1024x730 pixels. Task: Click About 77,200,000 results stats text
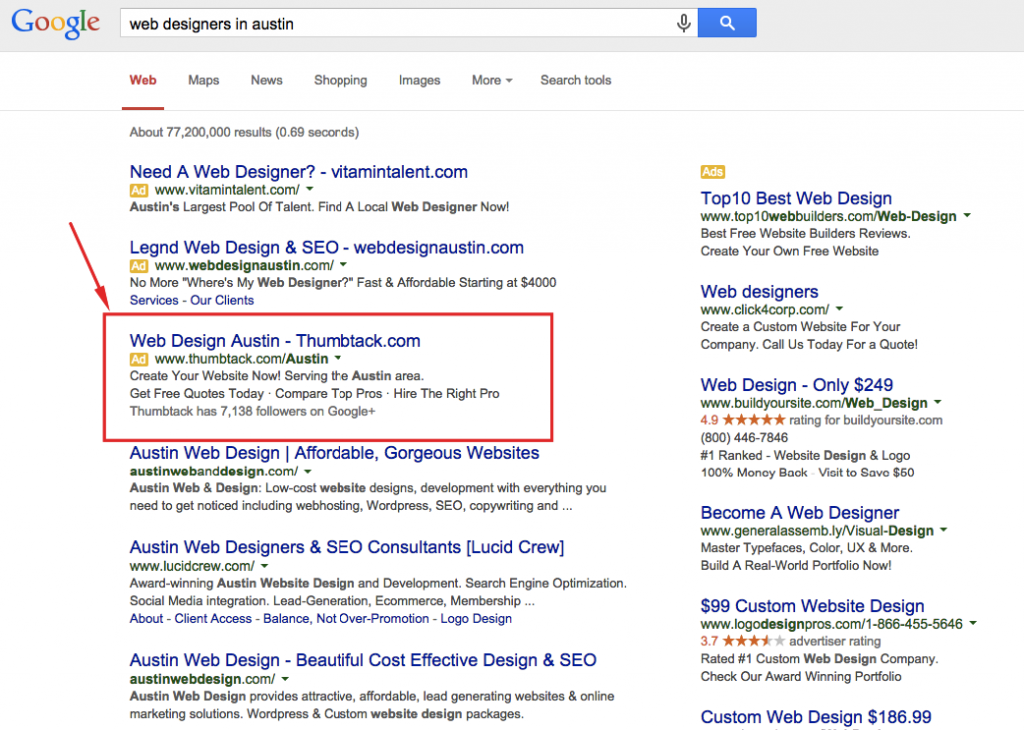(x=244, y=133)
